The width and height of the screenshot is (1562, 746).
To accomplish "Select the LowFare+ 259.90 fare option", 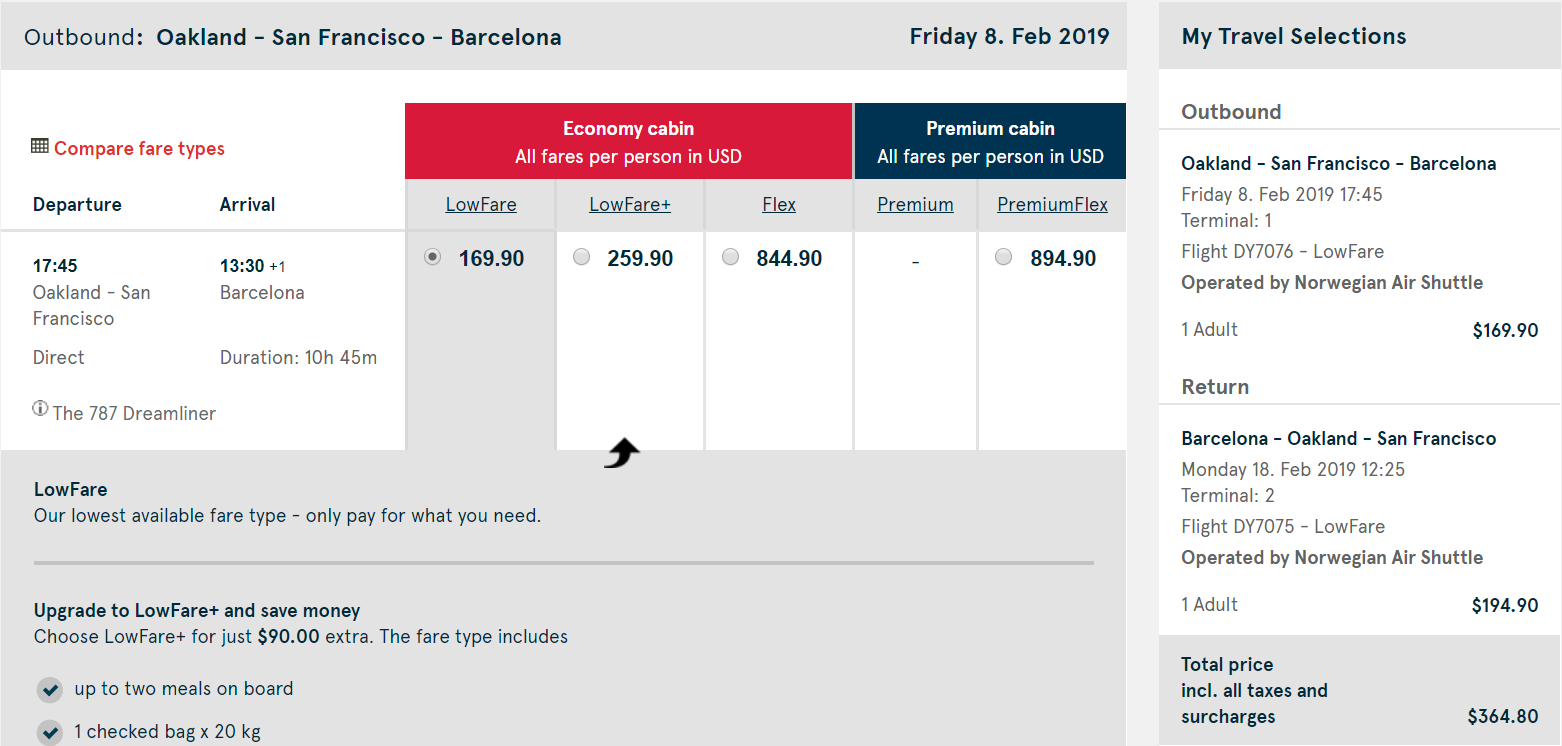I will tap(582, 258).
